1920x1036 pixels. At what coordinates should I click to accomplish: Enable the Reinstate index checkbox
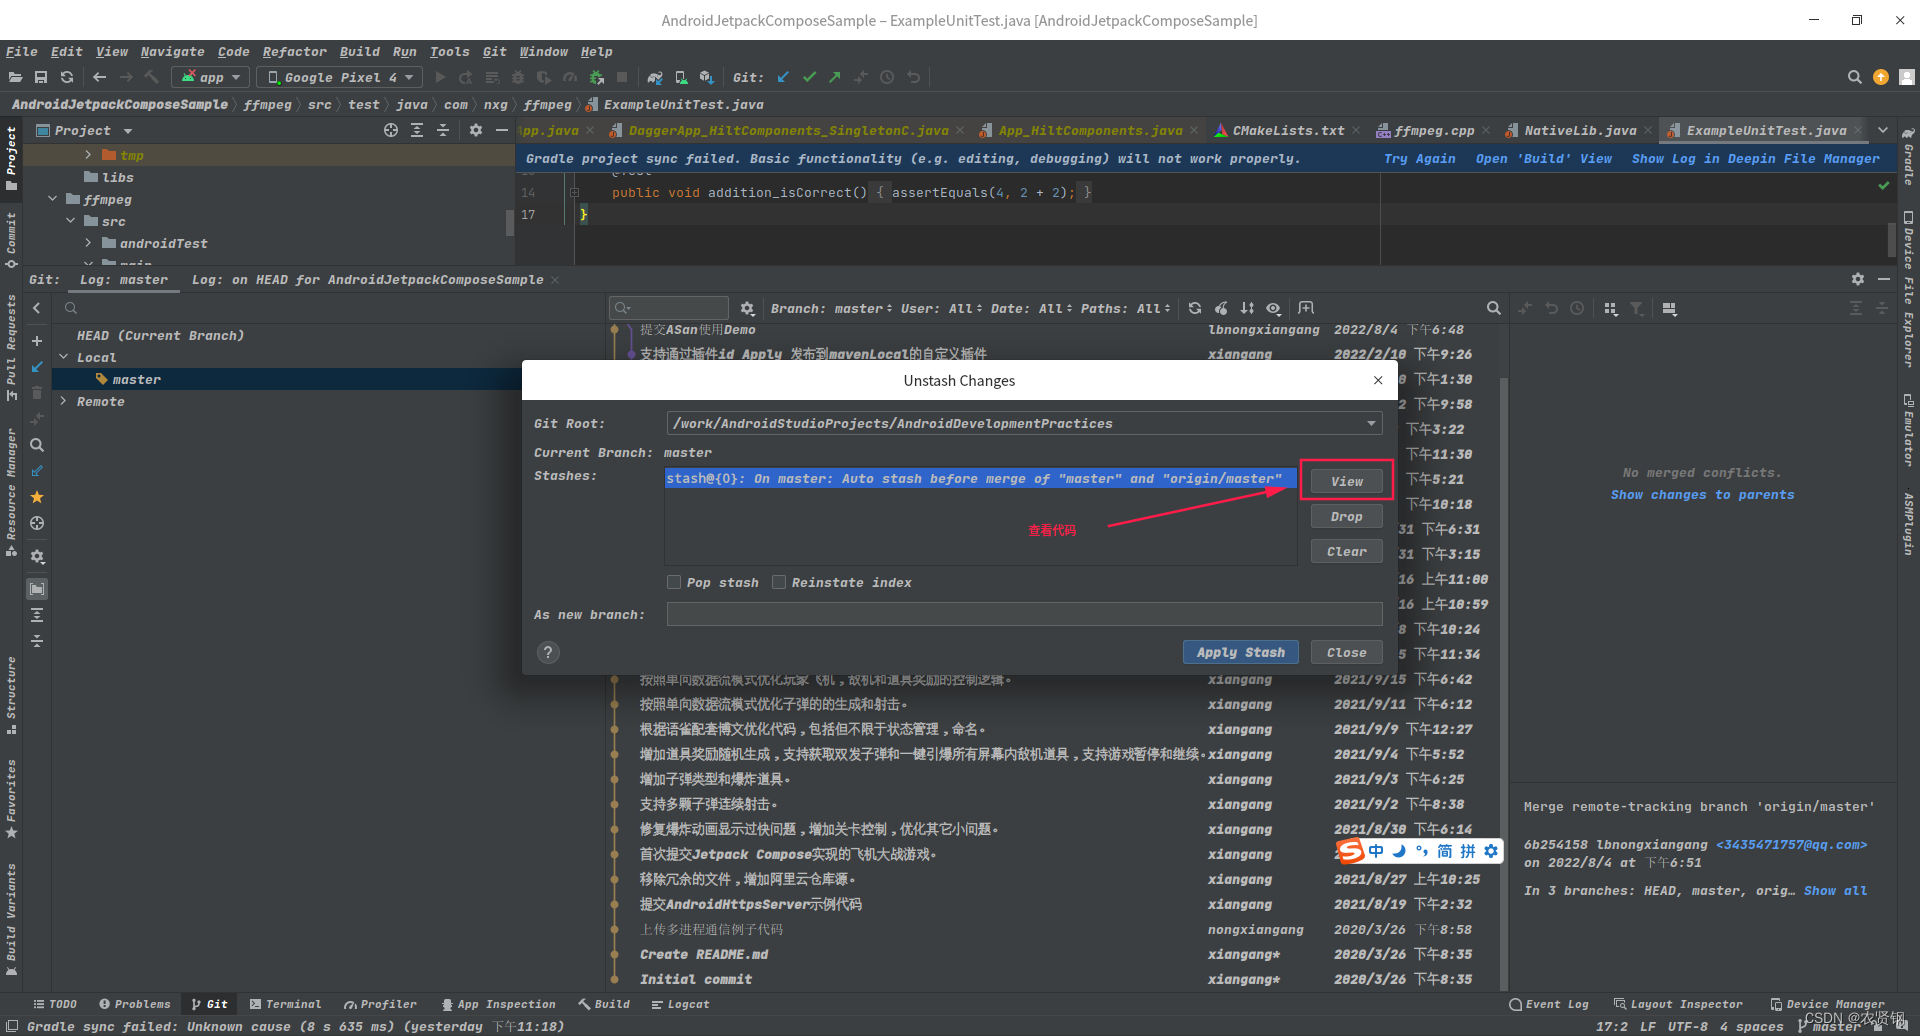point(779,582)
